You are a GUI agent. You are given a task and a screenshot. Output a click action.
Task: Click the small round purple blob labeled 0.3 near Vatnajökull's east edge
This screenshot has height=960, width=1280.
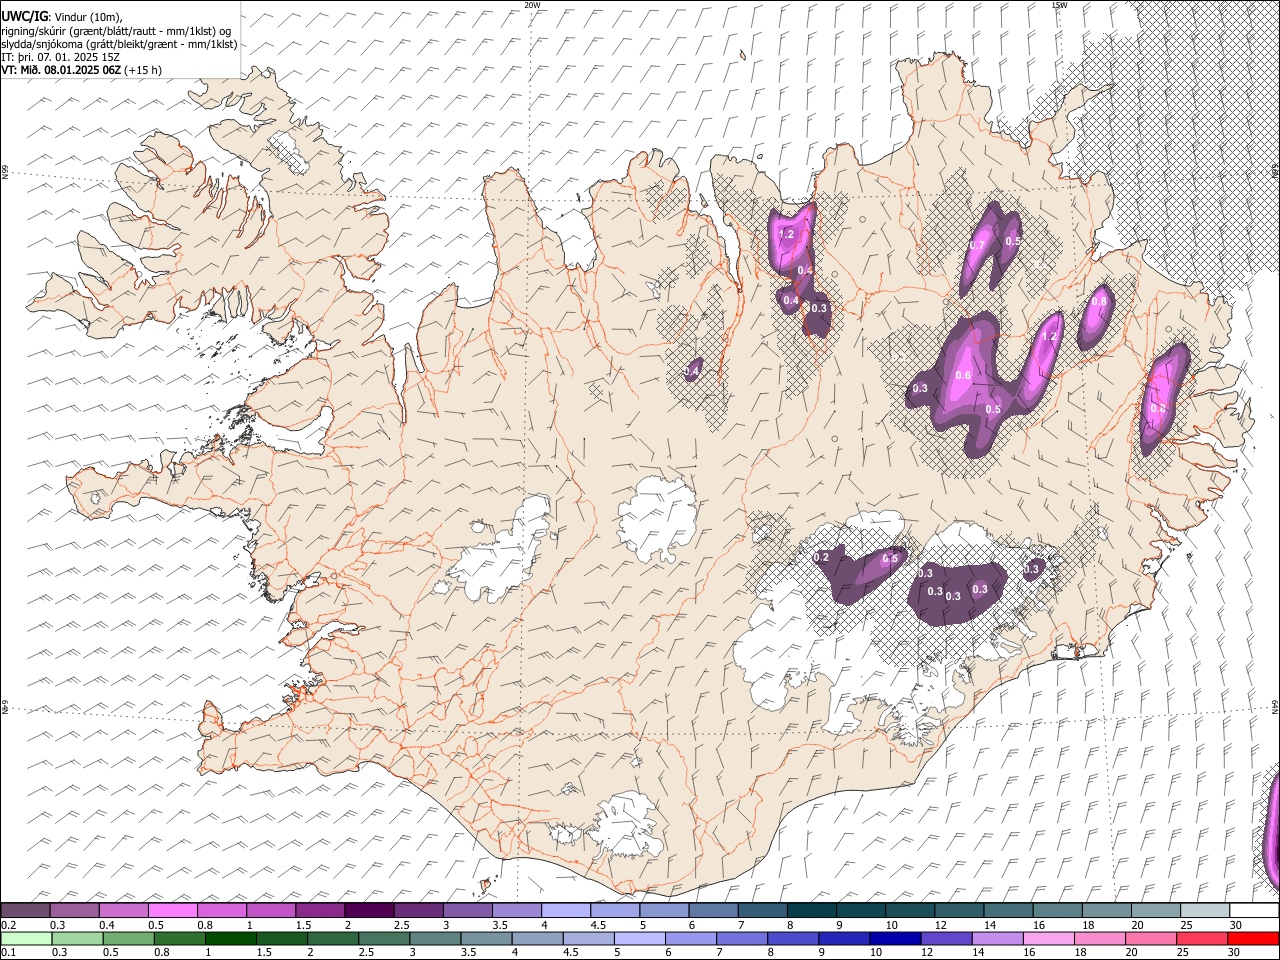[1032, 569]
